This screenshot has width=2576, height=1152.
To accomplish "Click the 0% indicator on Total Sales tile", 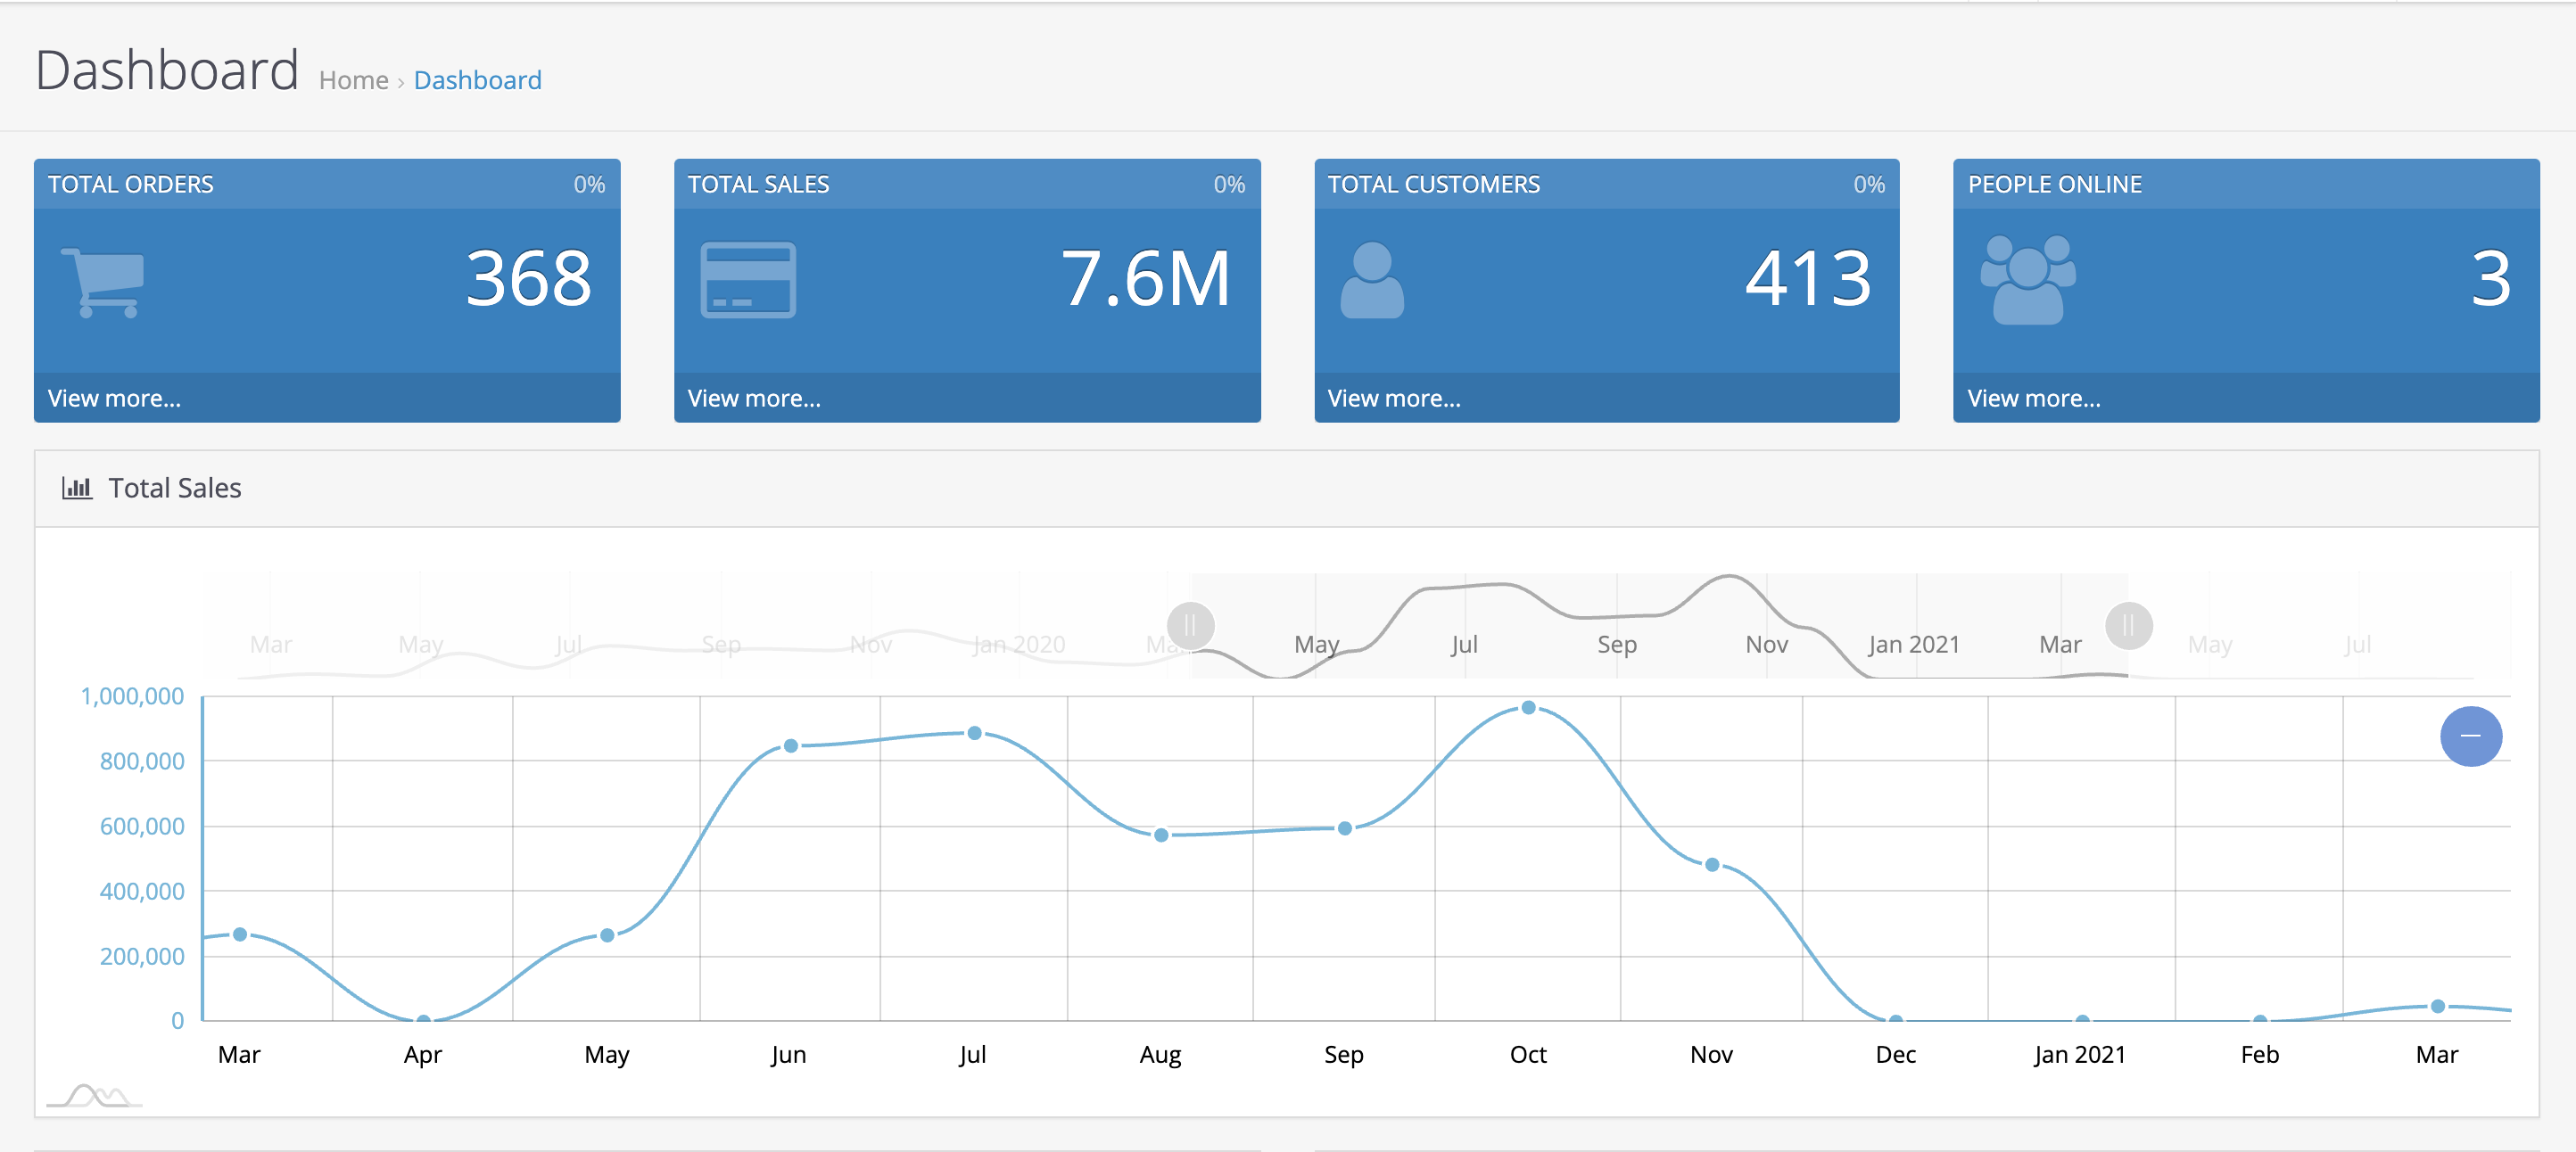I will click(1229, 184).
